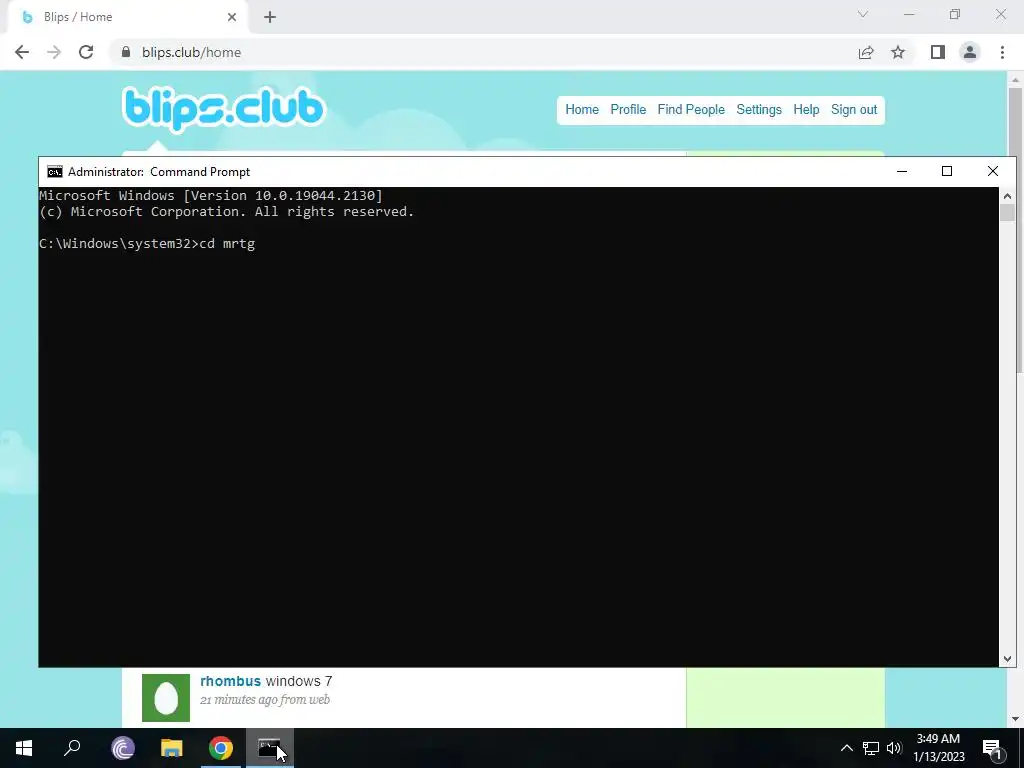Bookmark this tab with star icon
This screenshot has height=768, width=1024.
click(898, 52)
